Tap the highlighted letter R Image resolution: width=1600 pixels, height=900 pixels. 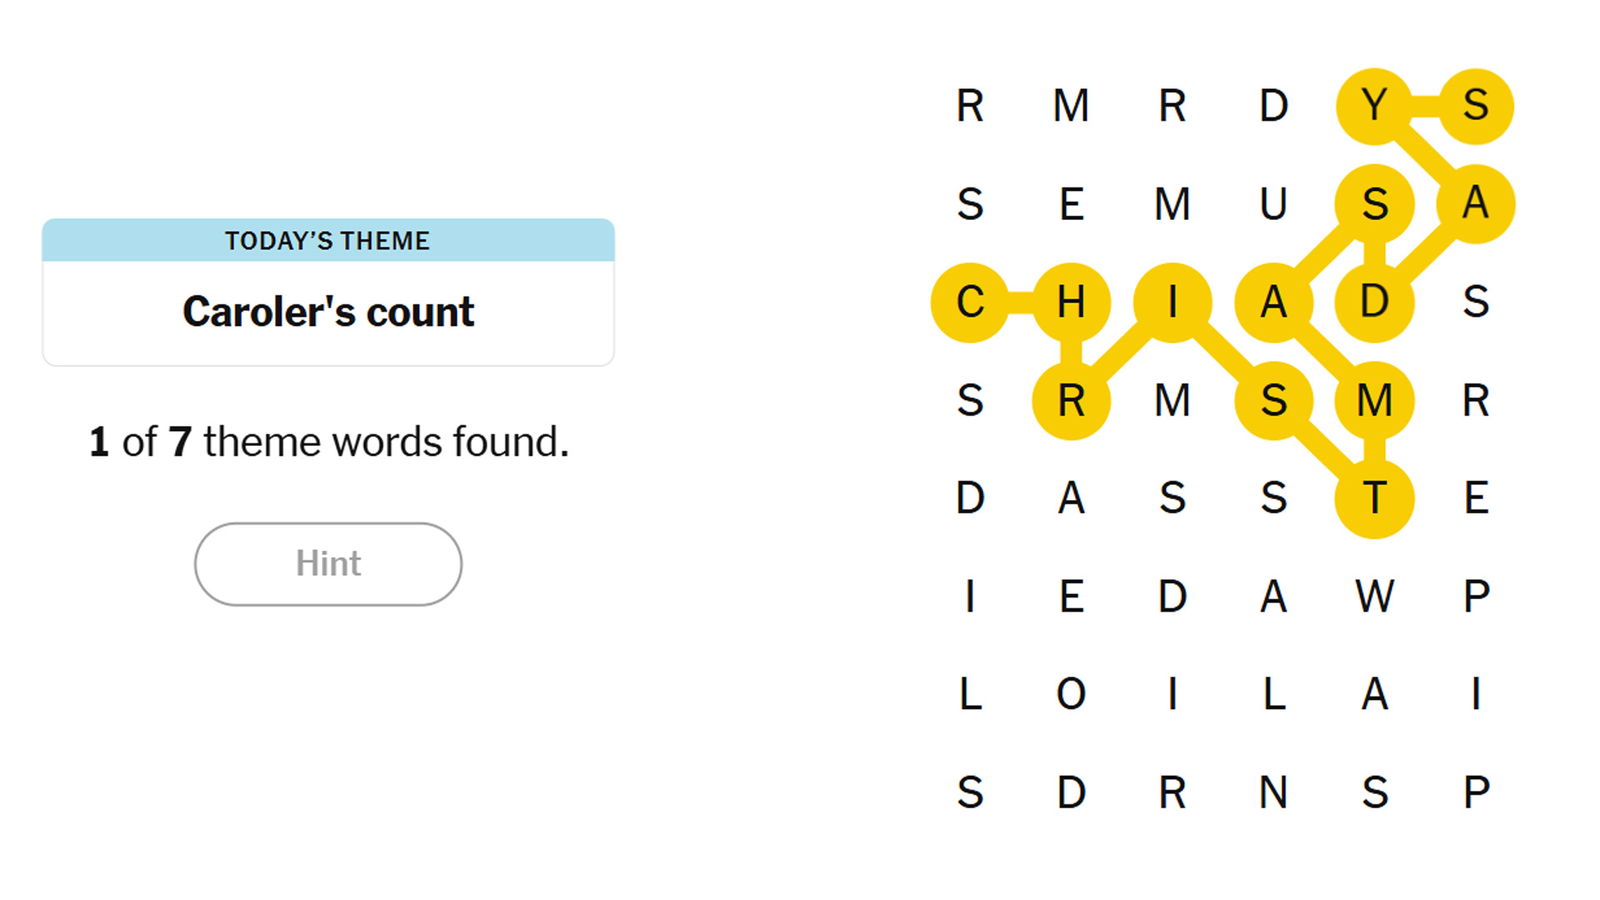(x=1071, y=400)
